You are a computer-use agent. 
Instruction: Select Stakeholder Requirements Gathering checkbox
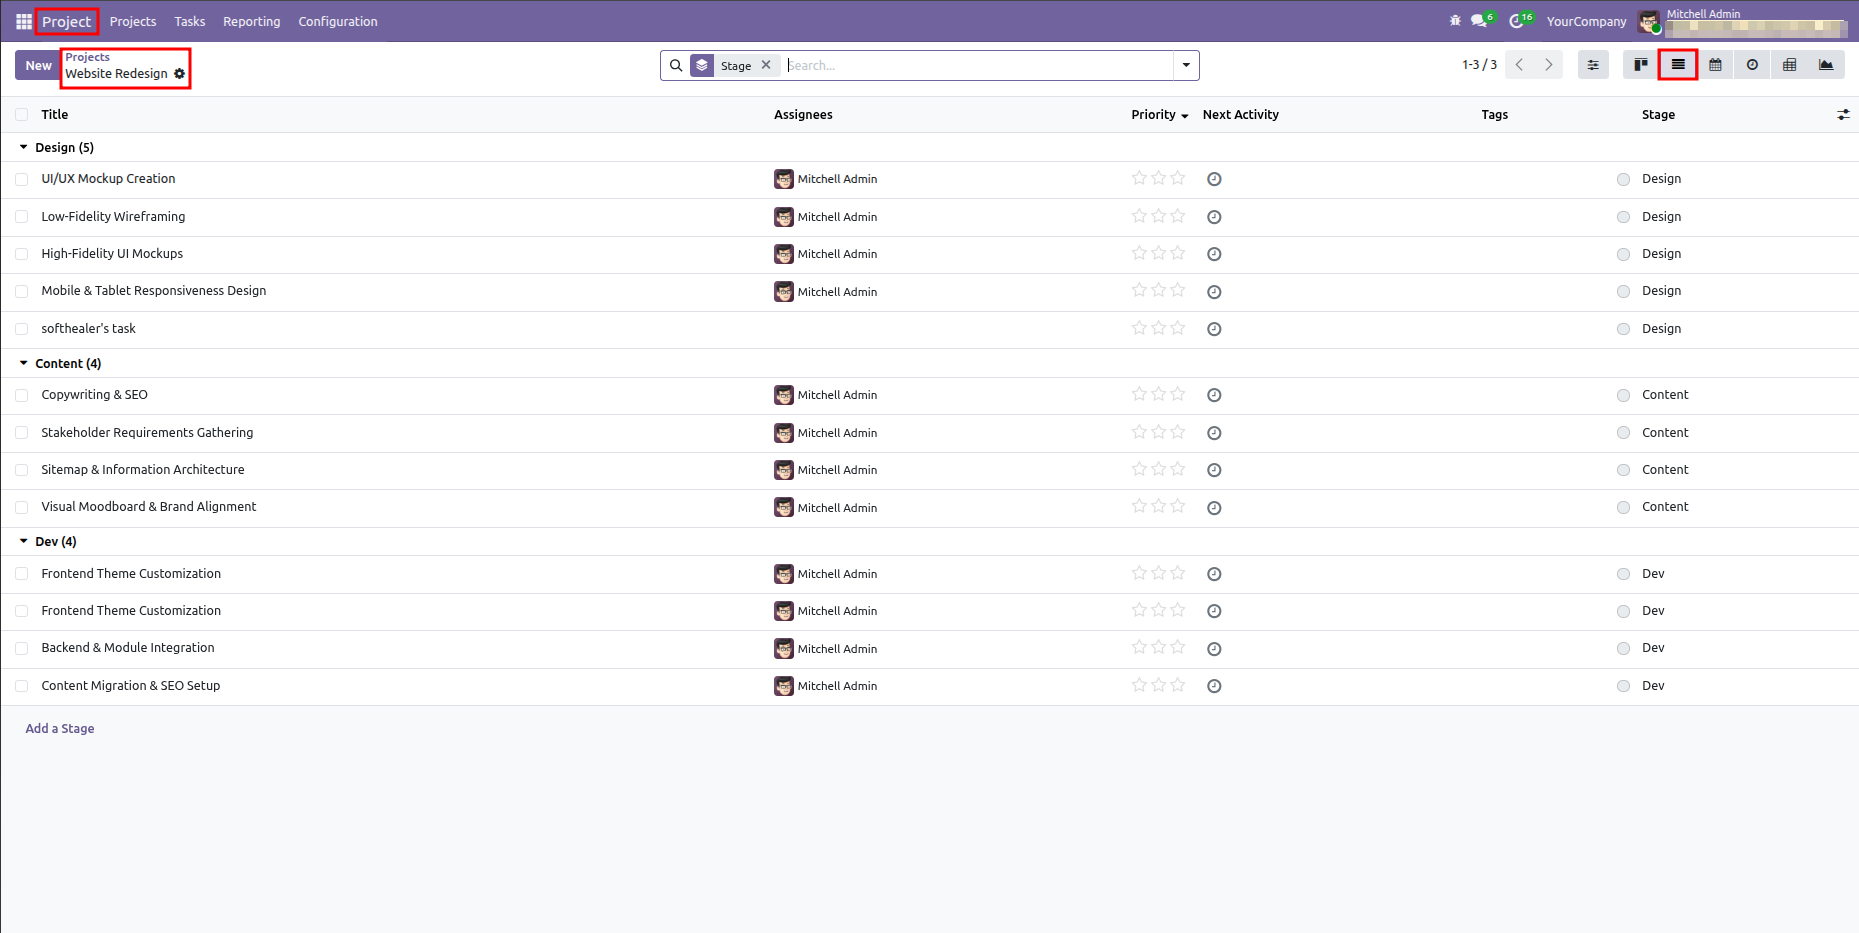22,433
